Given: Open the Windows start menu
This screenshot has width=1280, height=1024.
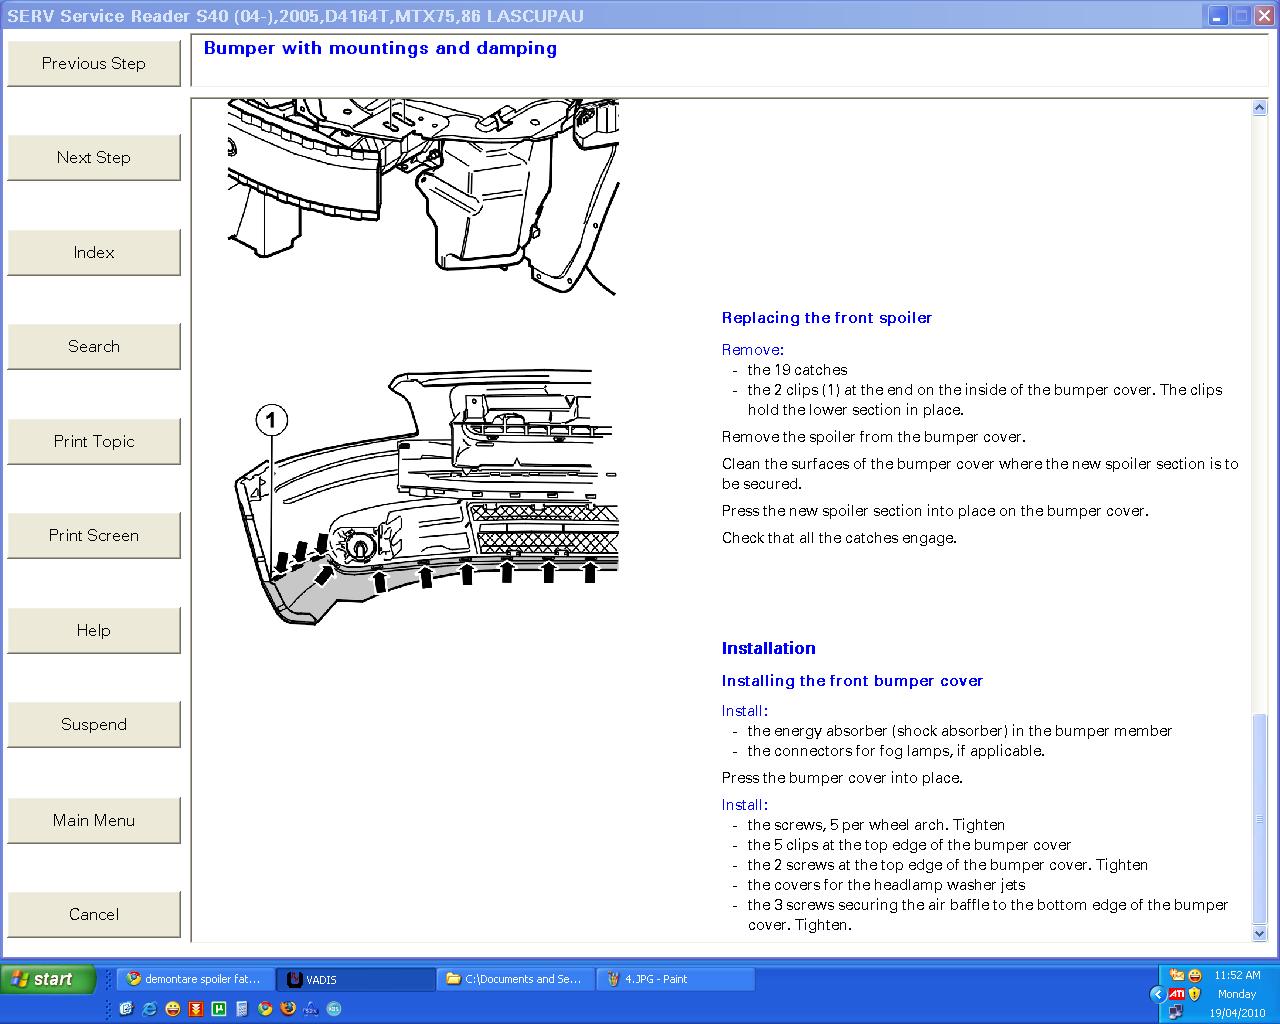Looking at the screenshot, I should (48, 979).
